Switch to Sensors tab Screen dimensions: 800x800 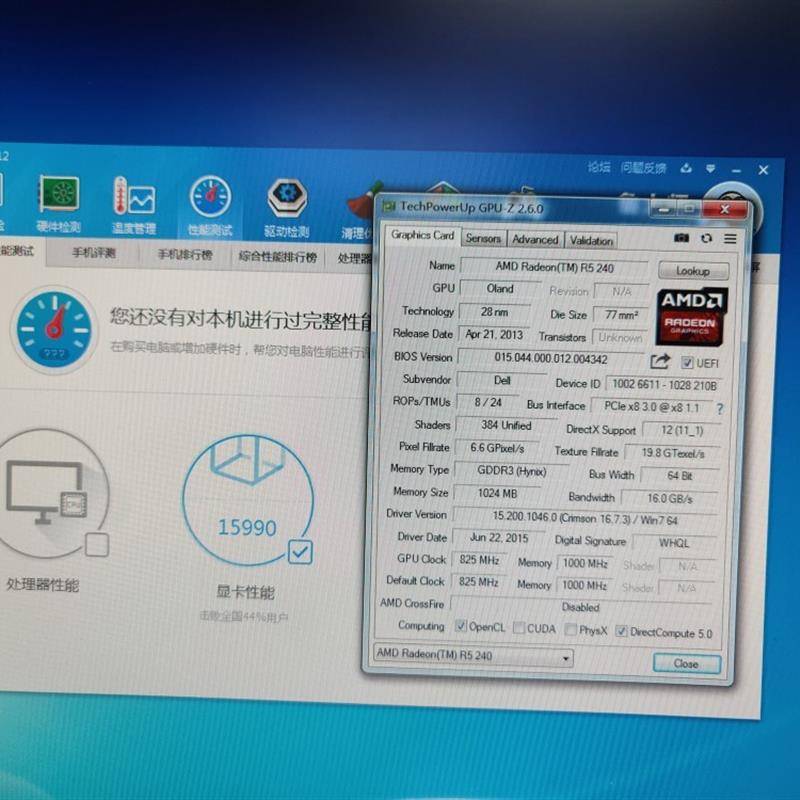click(483, 238)
